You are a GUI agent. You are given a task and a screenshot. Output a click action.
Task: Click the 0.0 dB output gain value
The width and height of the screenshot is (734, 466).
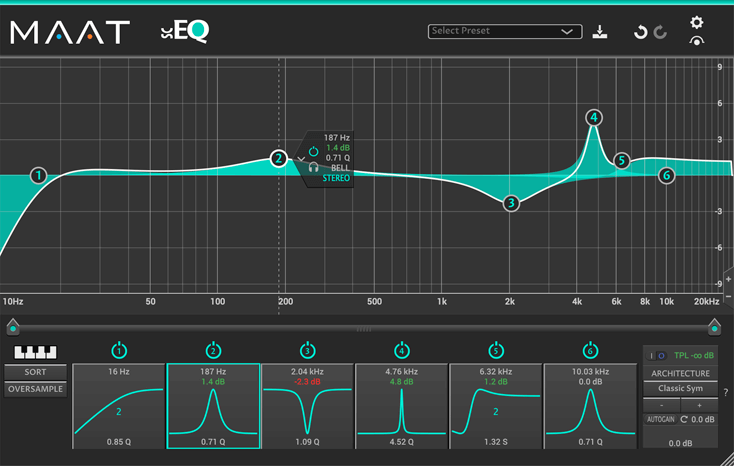pyautogui.click(x=681, y=443)
